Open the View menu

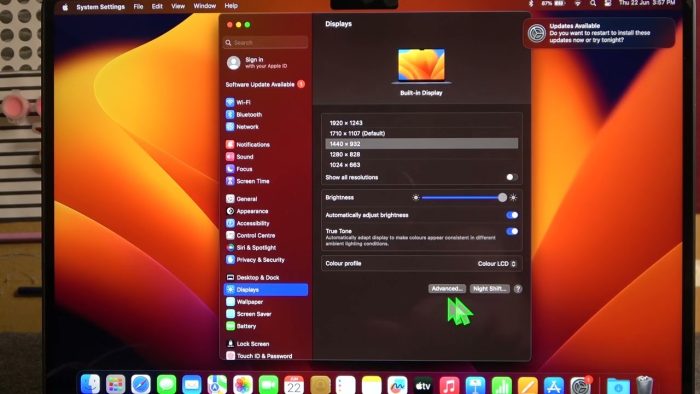pyautogui.click(x=178, y=6)
